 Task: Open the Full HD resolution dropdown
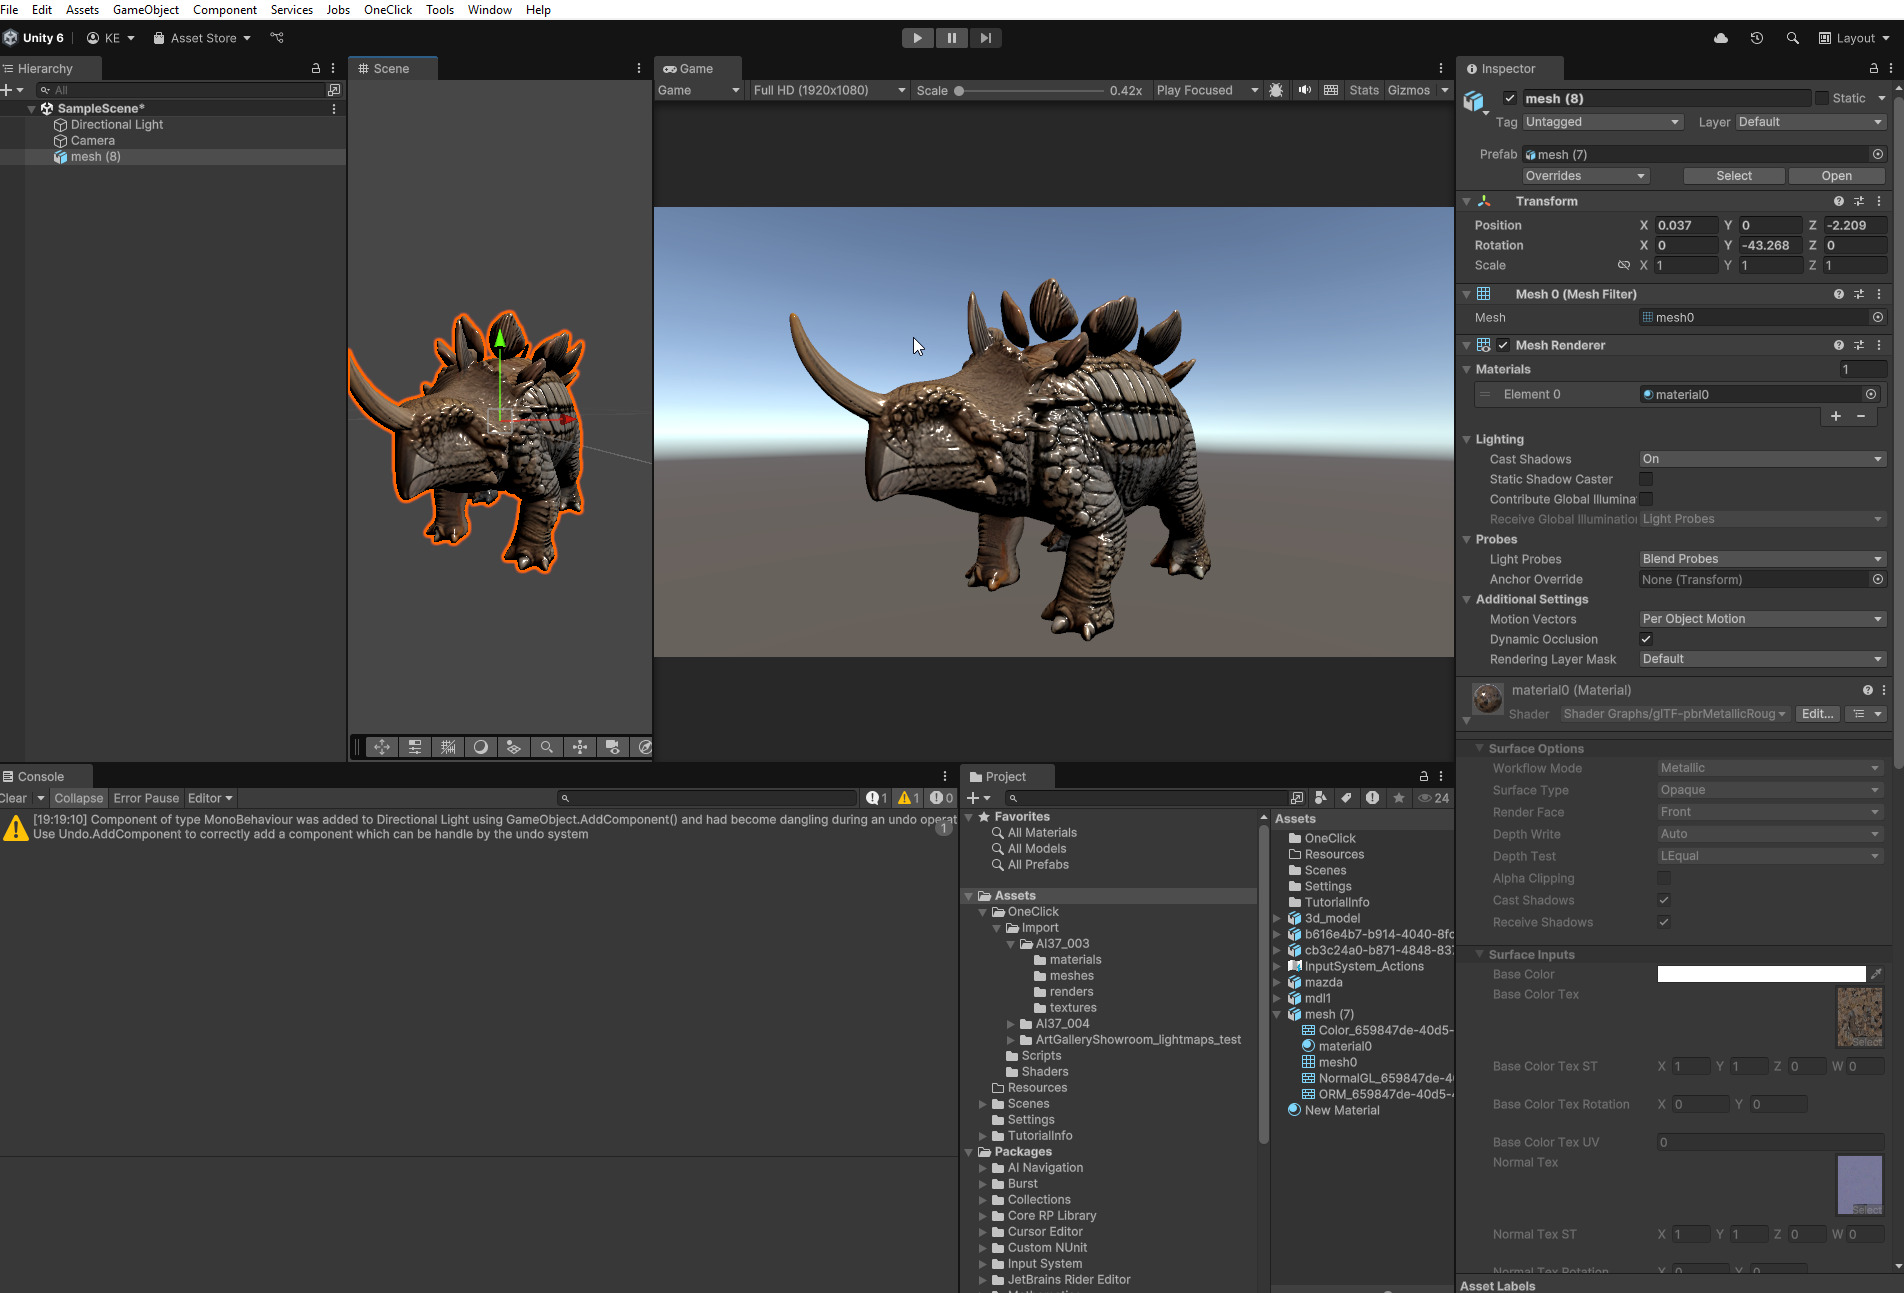coord(828,90)
